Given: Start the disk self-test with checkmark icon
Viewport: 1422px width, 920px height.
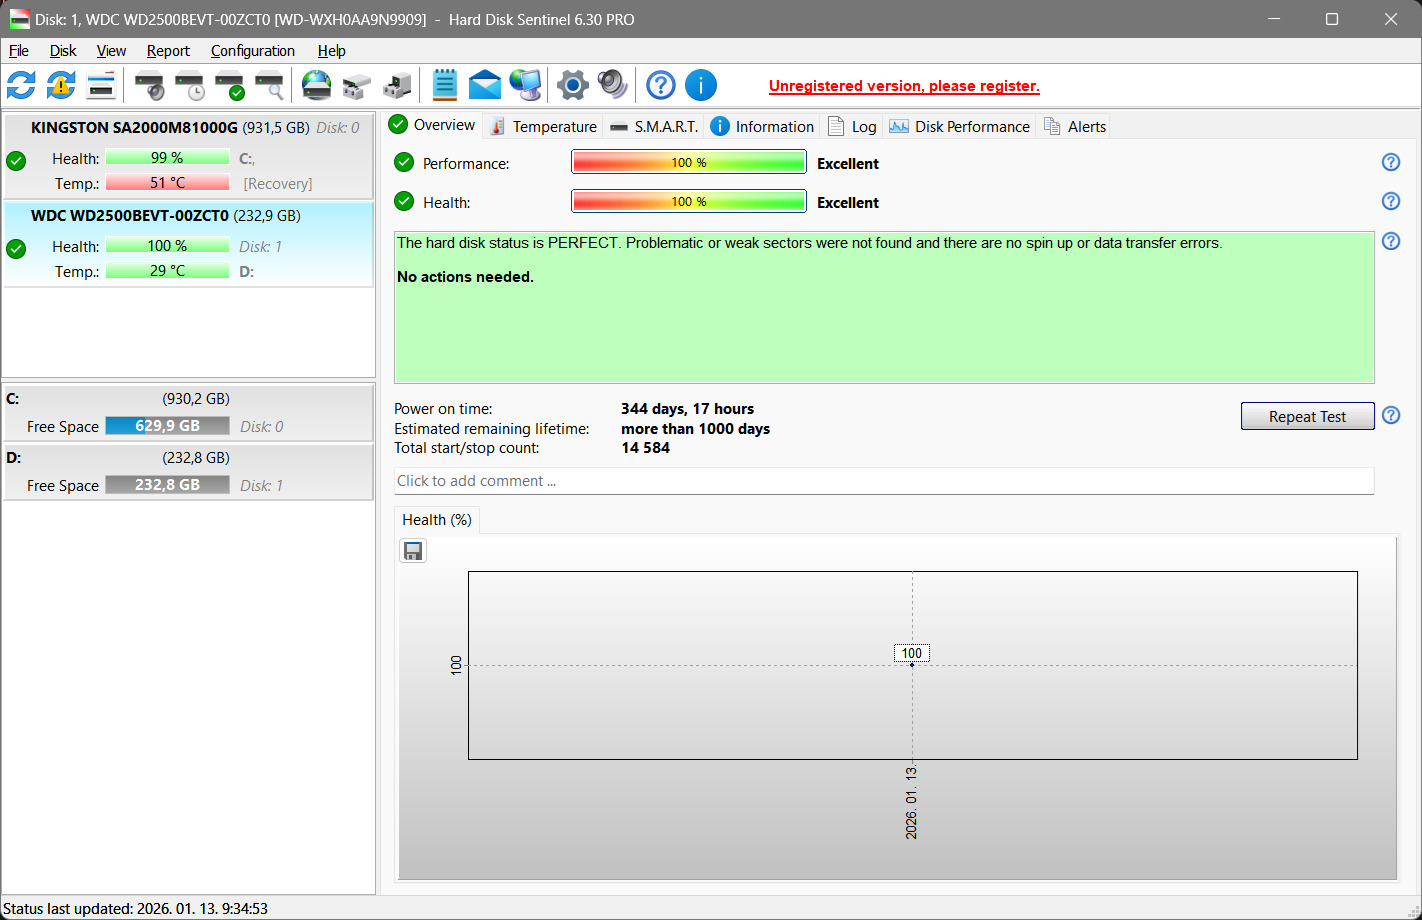Looking at the screenshot, I should pyautogui.click(x=230, y=86).
